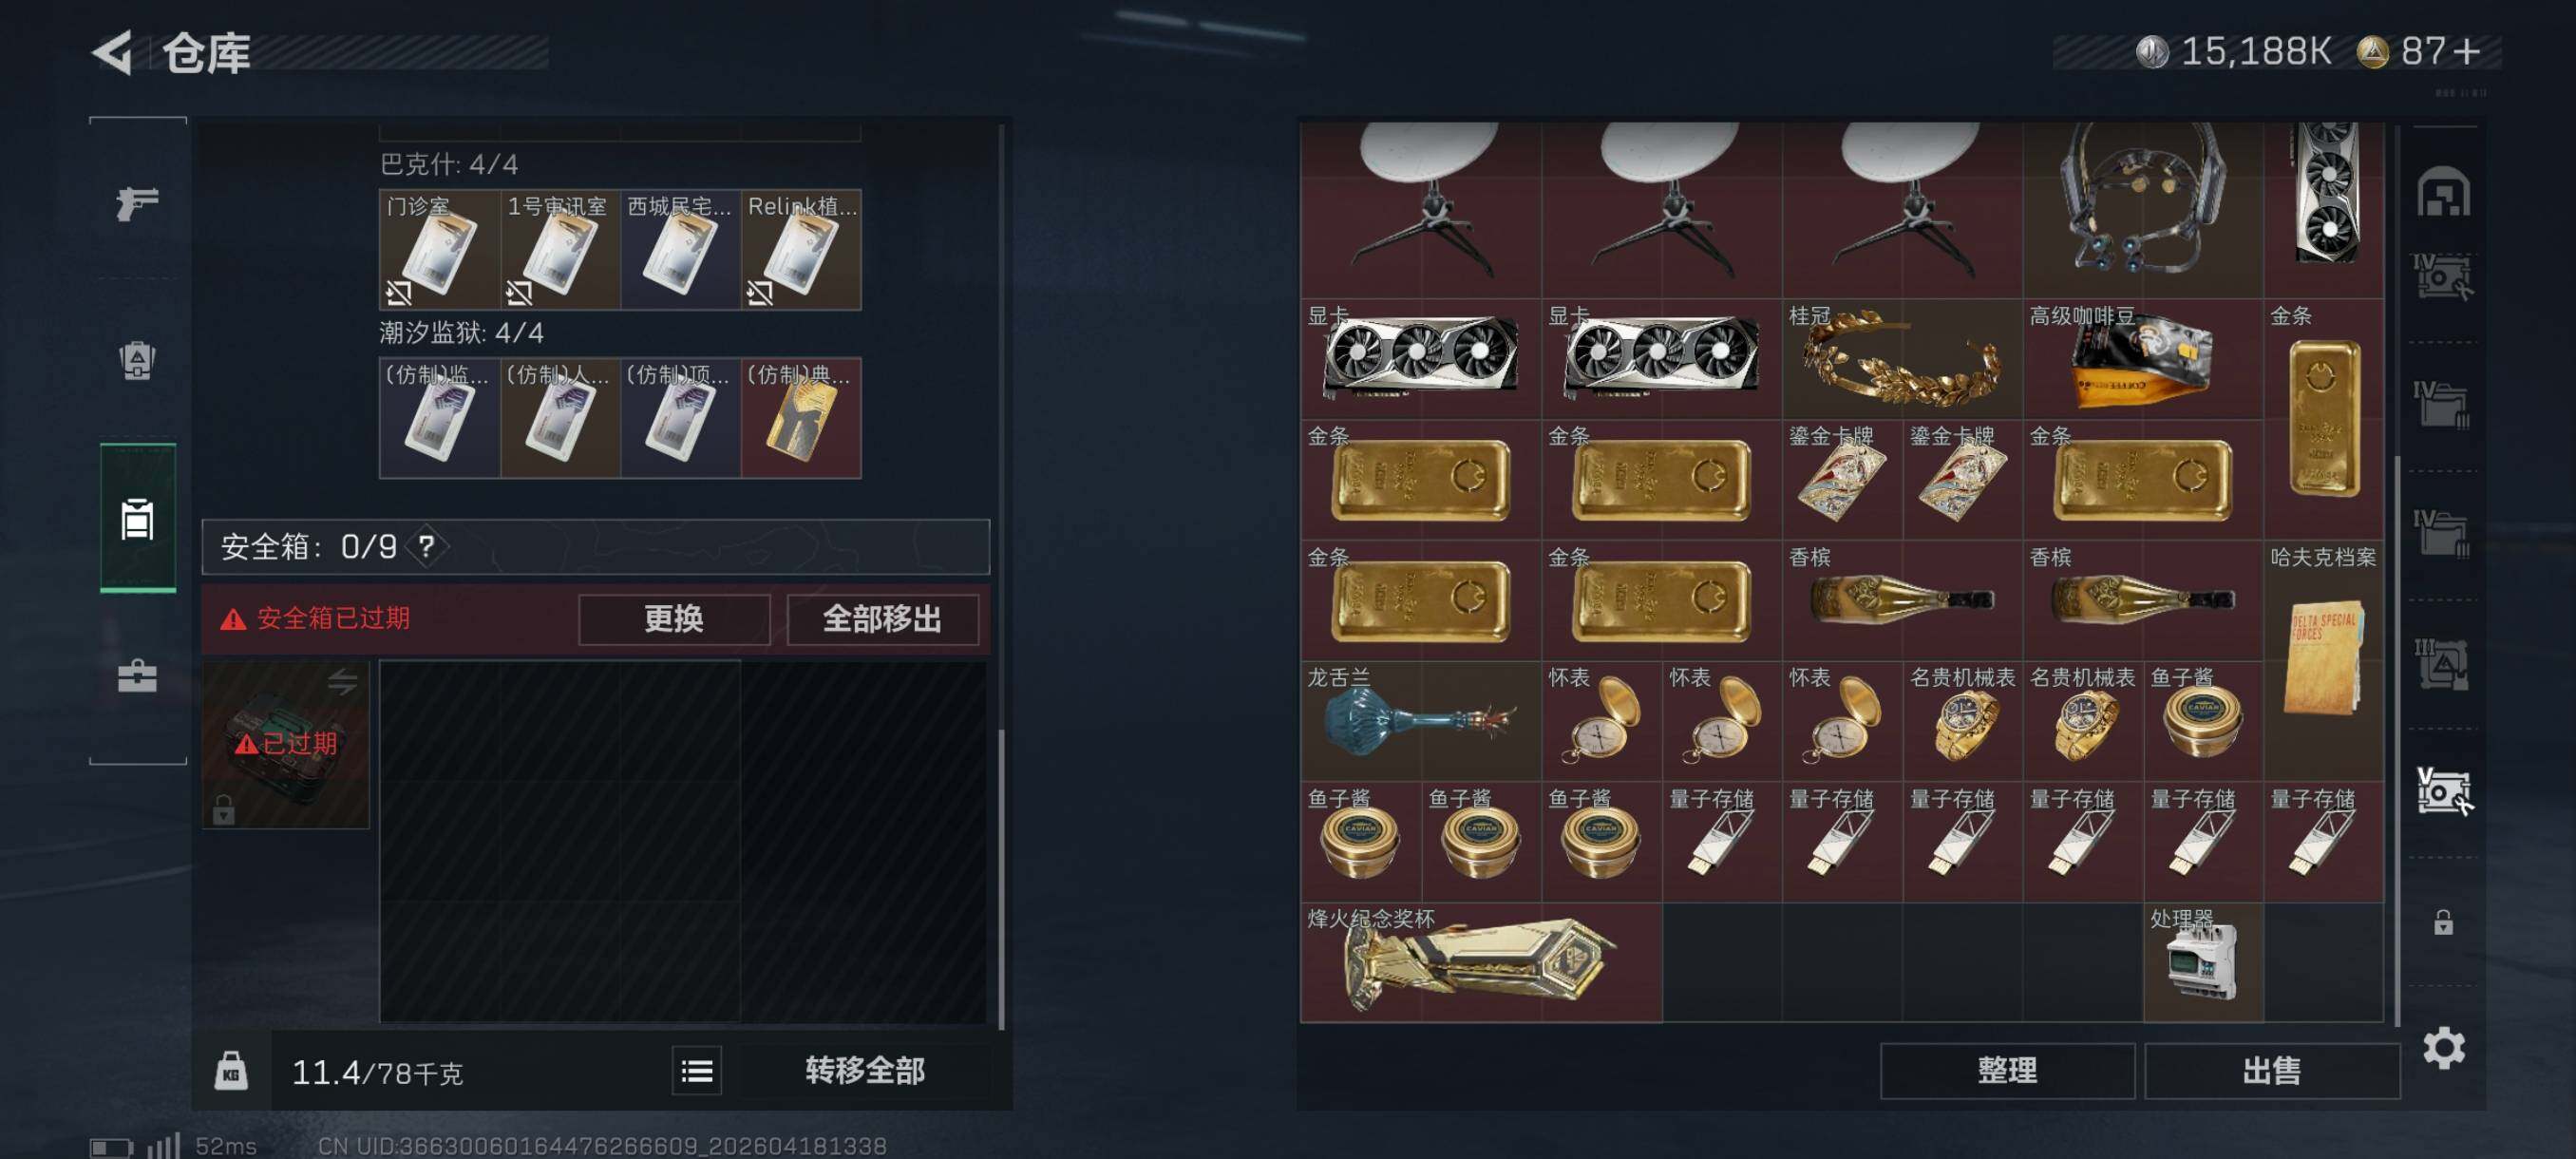Click the 转移全部 button
The height and width of the screenshot is (1159, 2576).
(865, 1071)
